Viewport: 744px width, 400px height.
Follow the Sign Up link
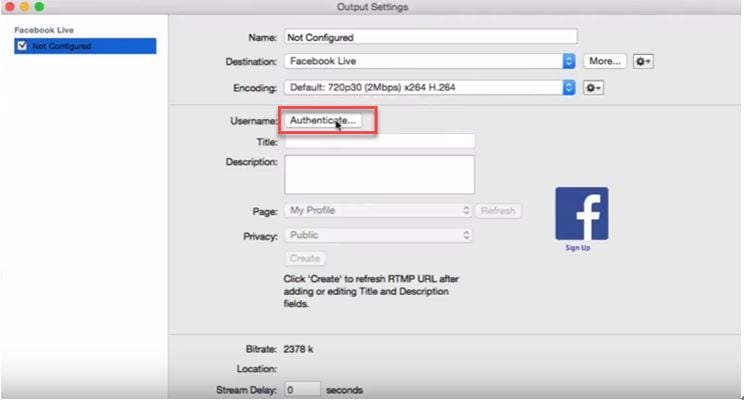pos(578,248)
